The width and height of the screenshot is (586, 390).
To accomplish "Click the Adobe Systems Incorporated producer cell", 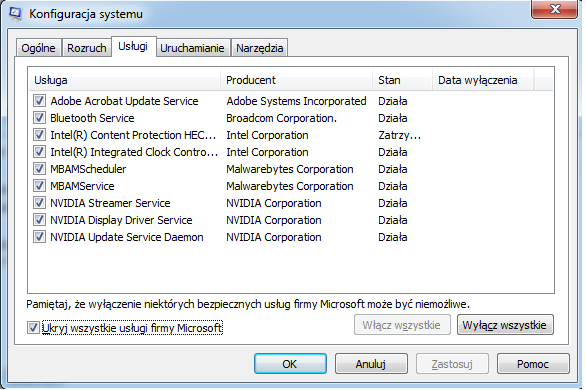I will [x=296, y=101].
